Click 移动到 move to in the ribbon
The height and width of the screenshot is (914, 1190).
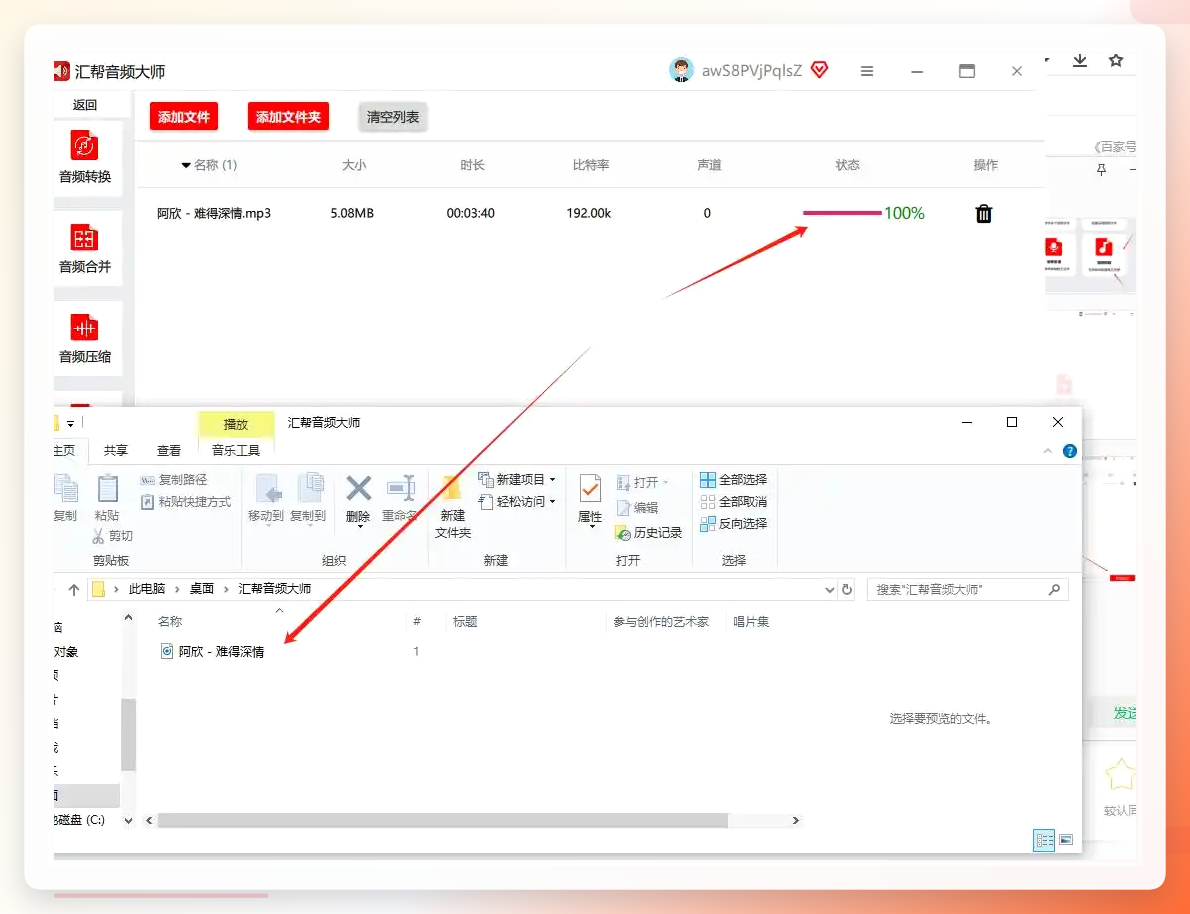click(266, 498)
